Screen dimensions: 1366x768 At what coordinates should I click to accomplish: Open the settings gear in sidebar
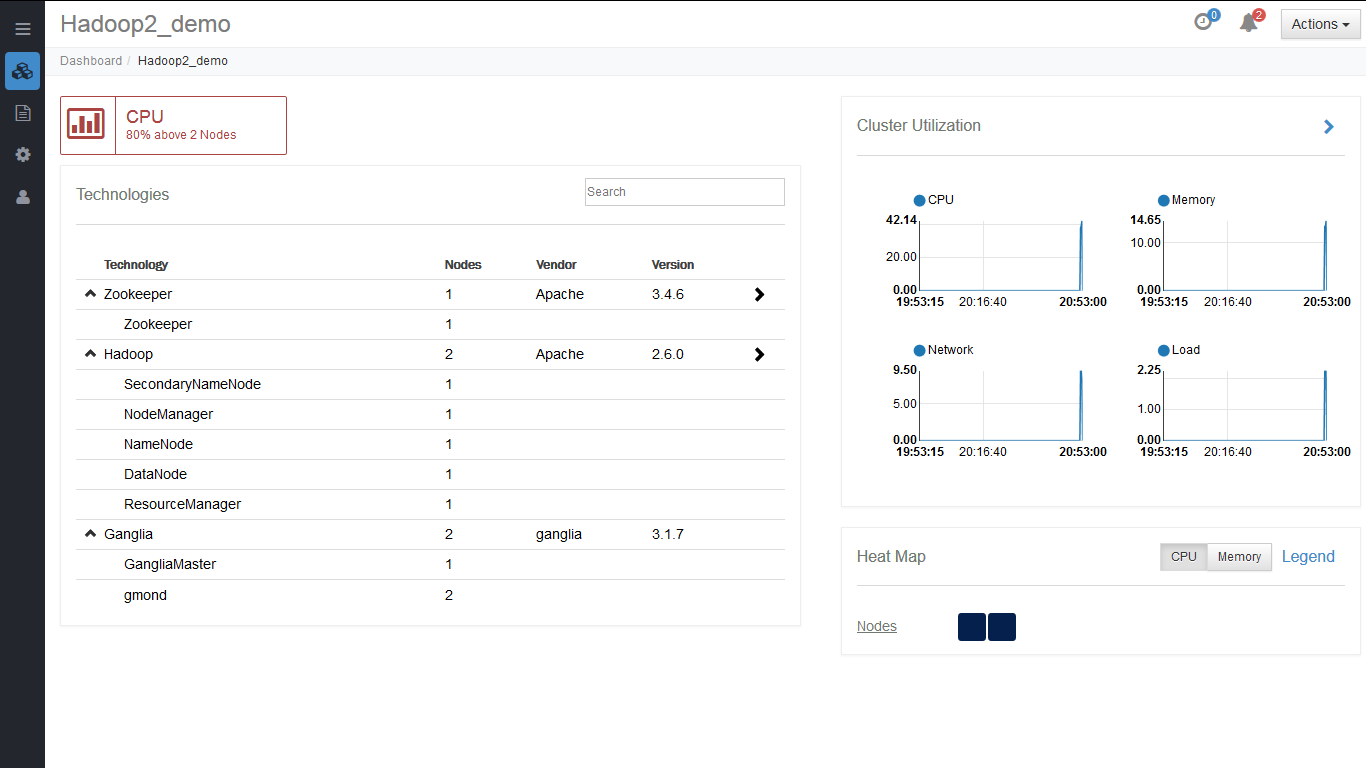pyautogui.click(x=22, y=155)
